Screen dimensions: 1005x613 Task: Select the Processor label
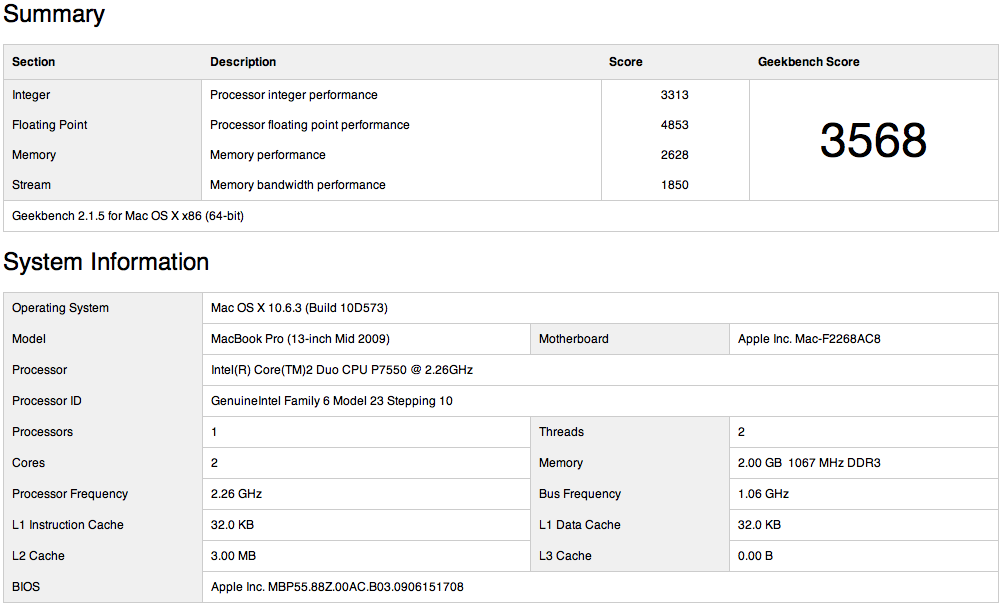coord(39,370)
